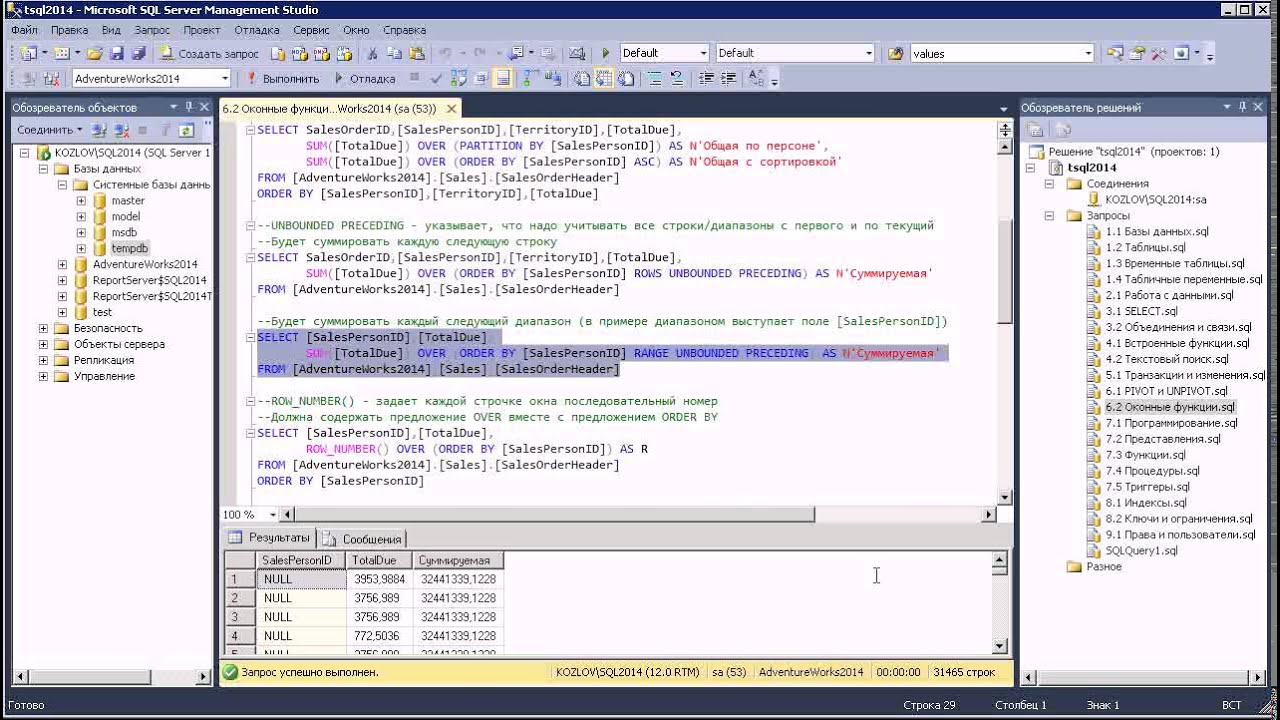
Task: Open the Правка menu
Action: click(x=69, y=30)
